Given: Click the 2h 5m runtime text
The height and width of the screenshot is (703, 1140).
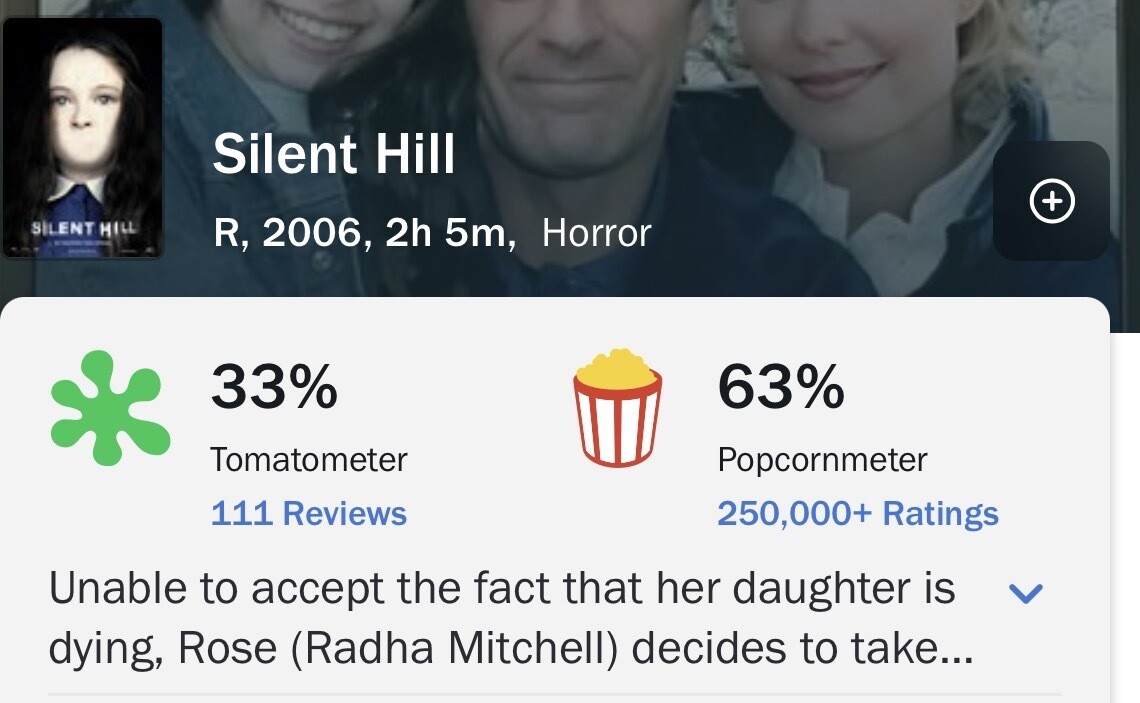Looking at the screenshot, I should click(x=446, y=233).
